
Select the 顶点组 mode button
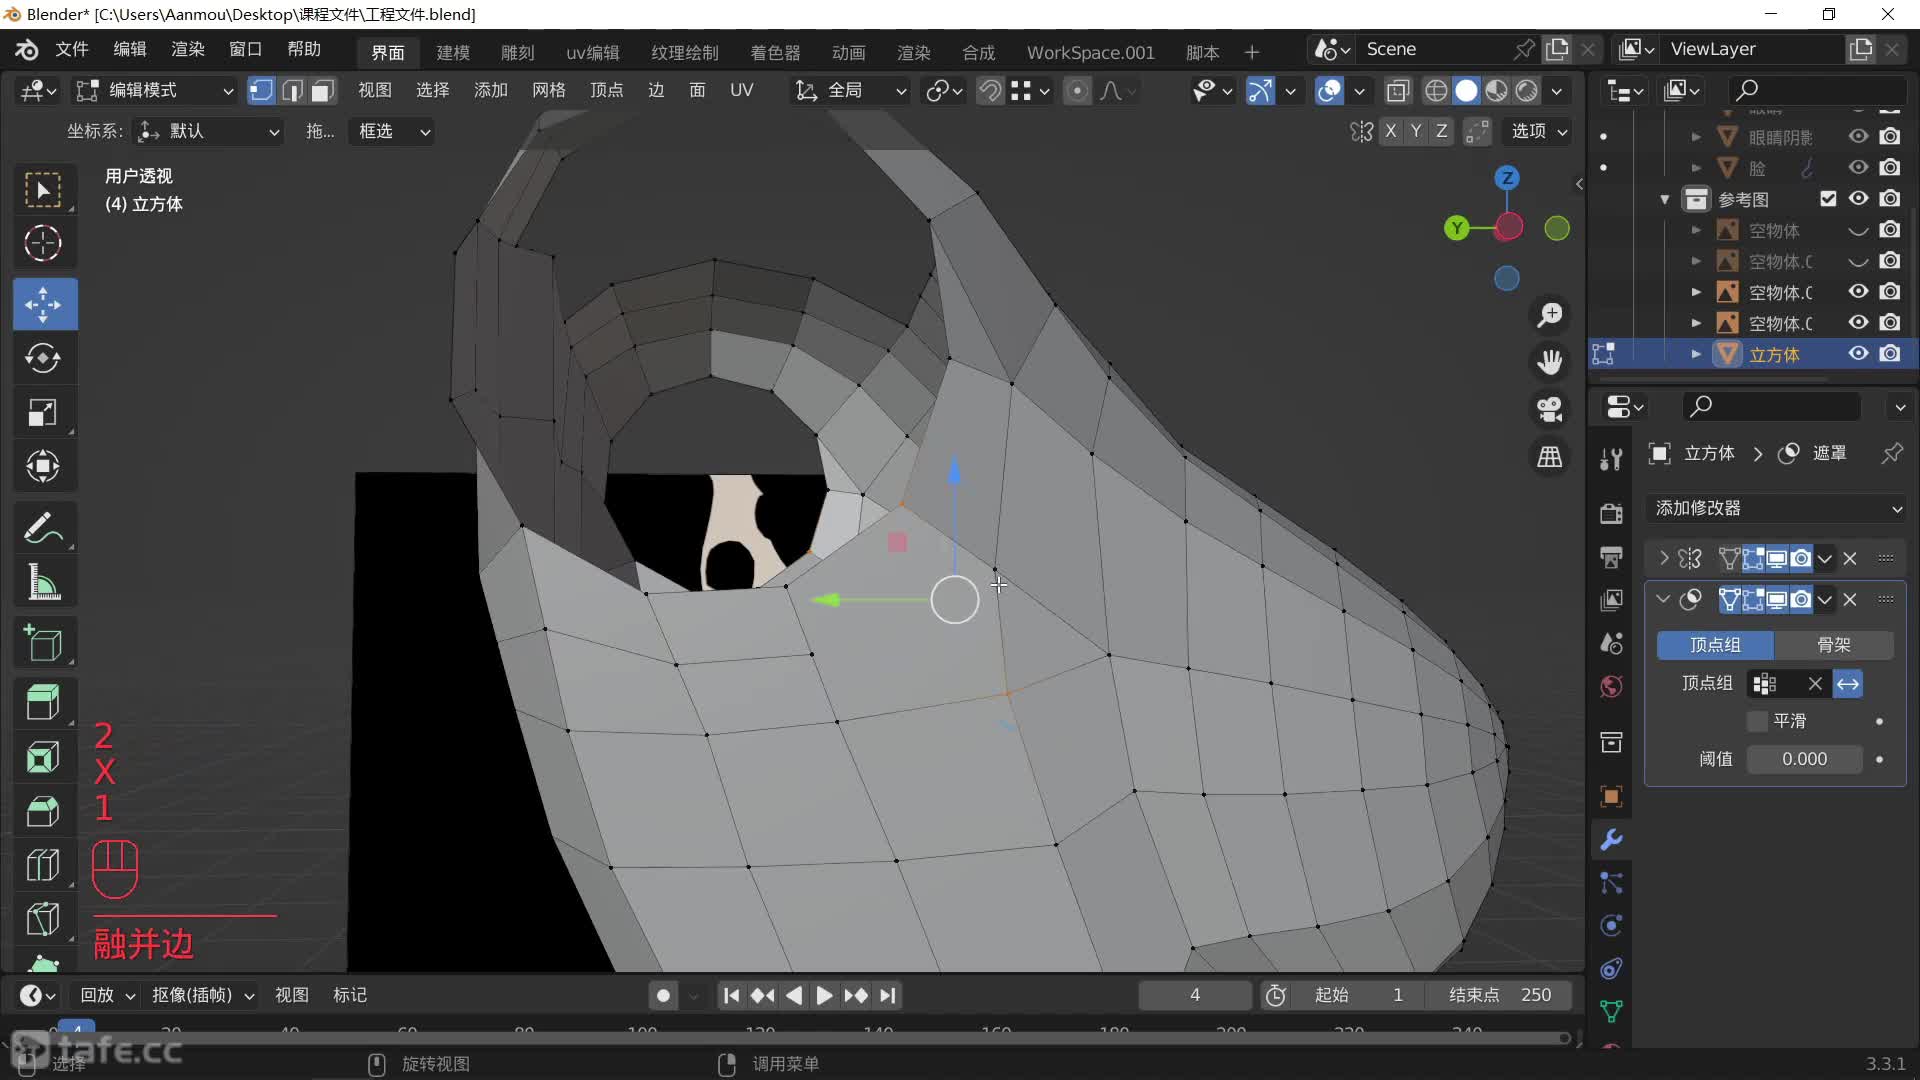(x=1715, y=645)
